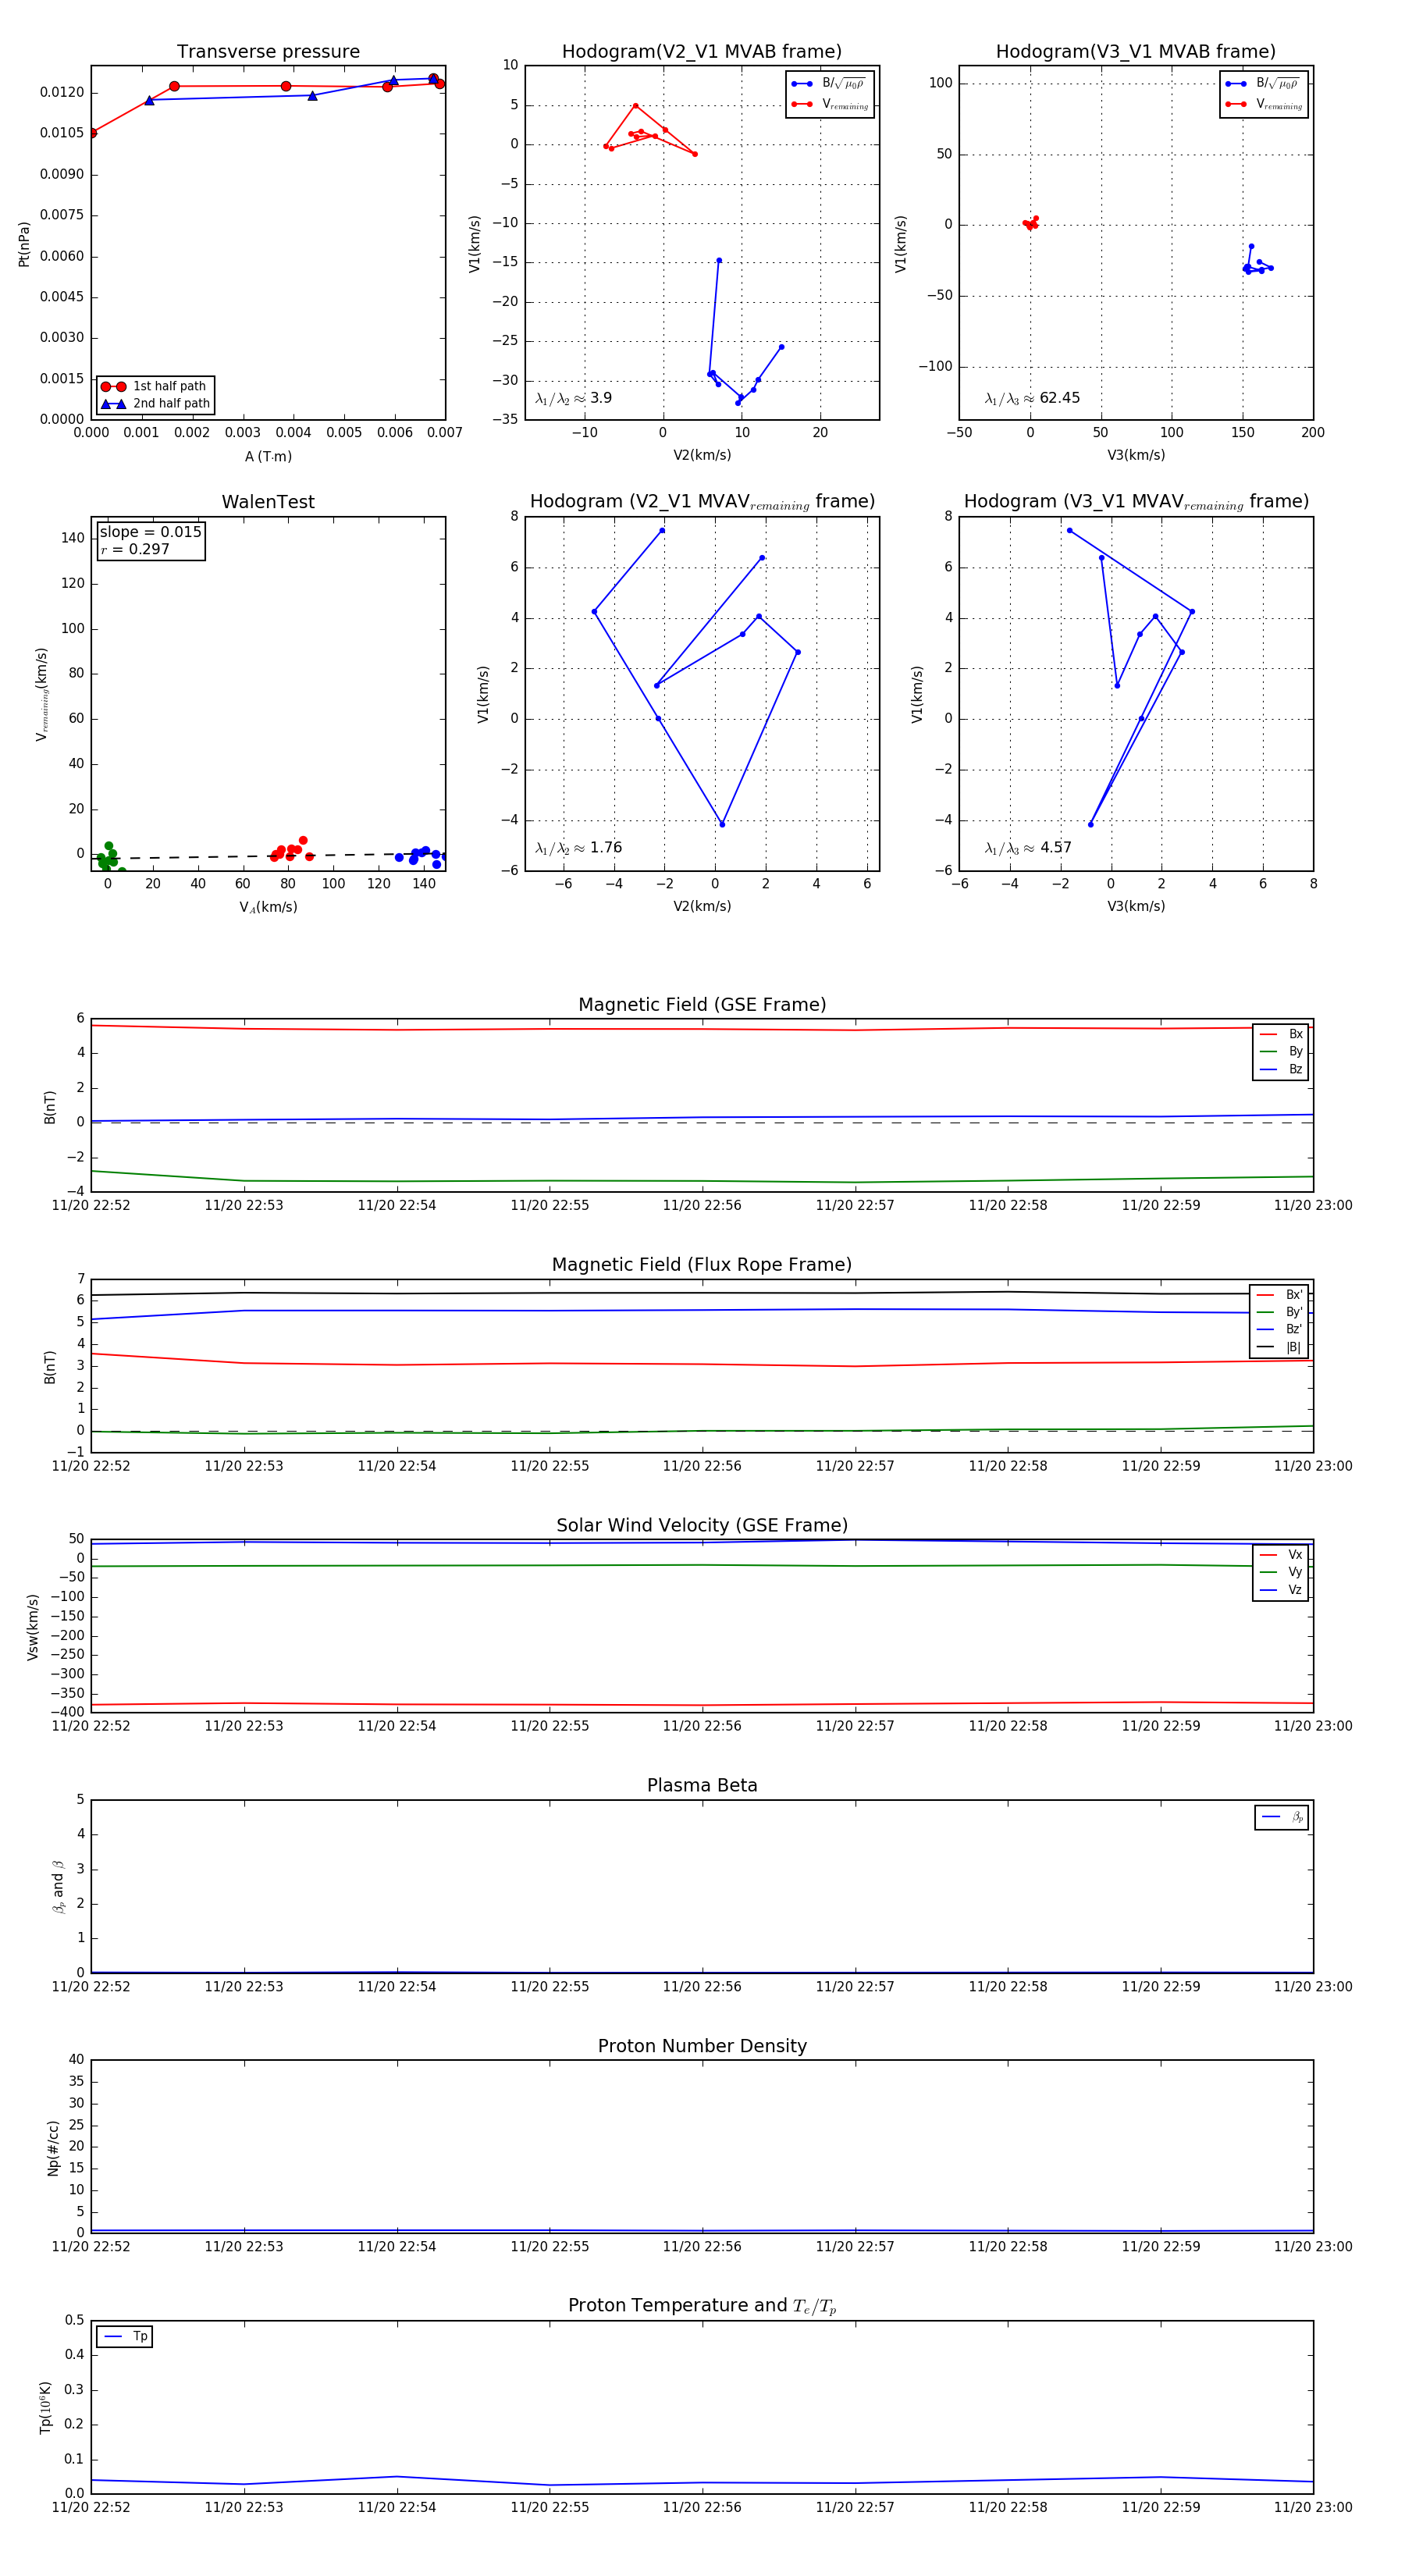Select the Vx legend entry
The image size is (1405, 2576).
(x=1281, y=1555)
